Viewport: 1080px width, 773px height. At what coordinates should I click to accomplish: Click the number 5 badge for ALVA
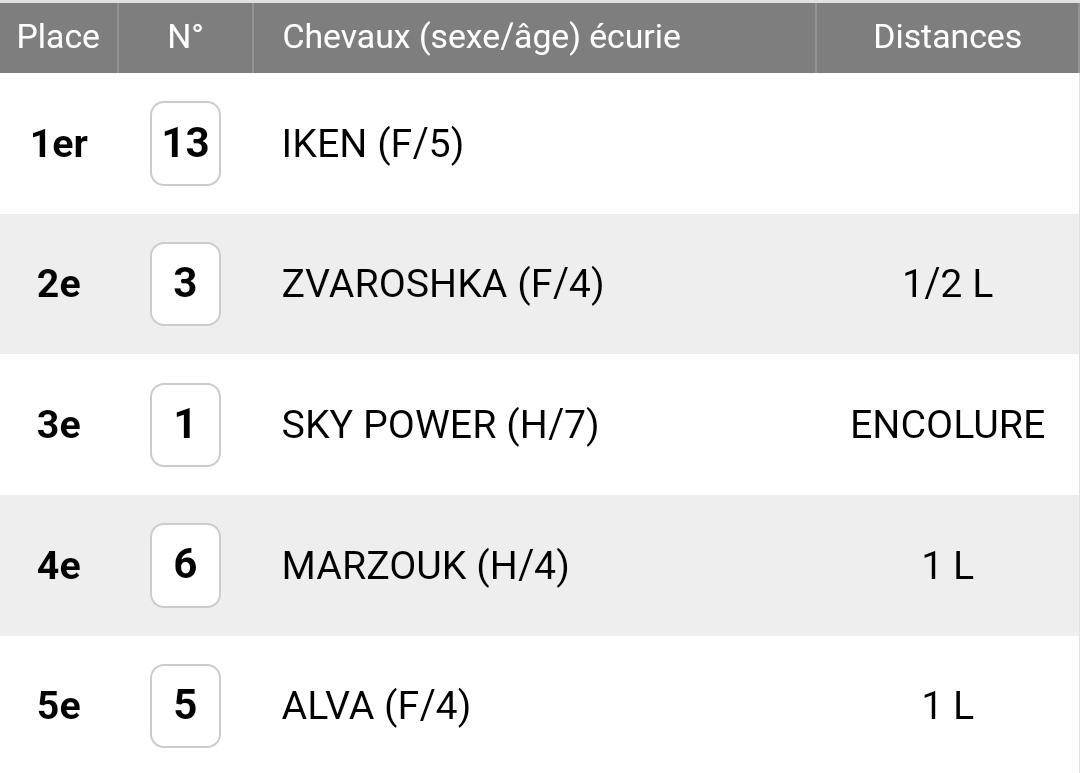pos(185,705)
